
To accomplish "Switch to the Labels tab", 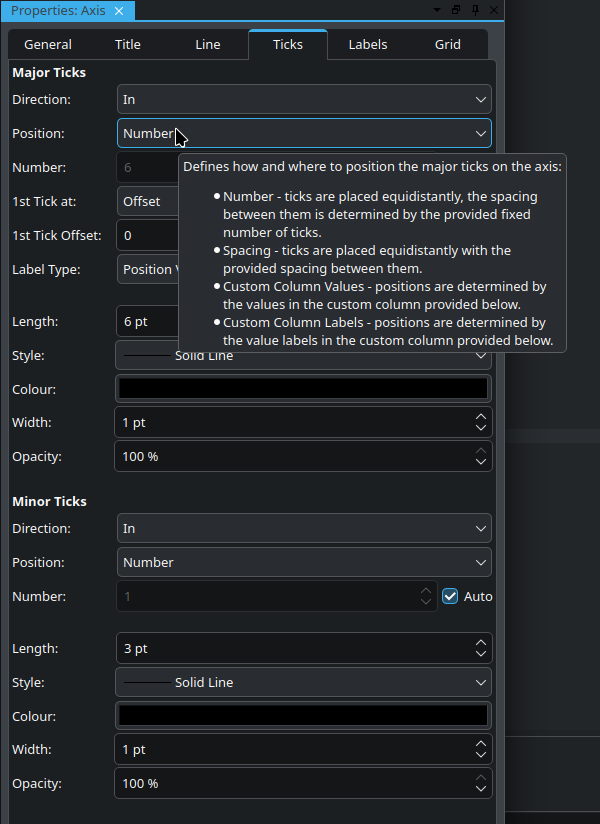I will tap(368, 44).
